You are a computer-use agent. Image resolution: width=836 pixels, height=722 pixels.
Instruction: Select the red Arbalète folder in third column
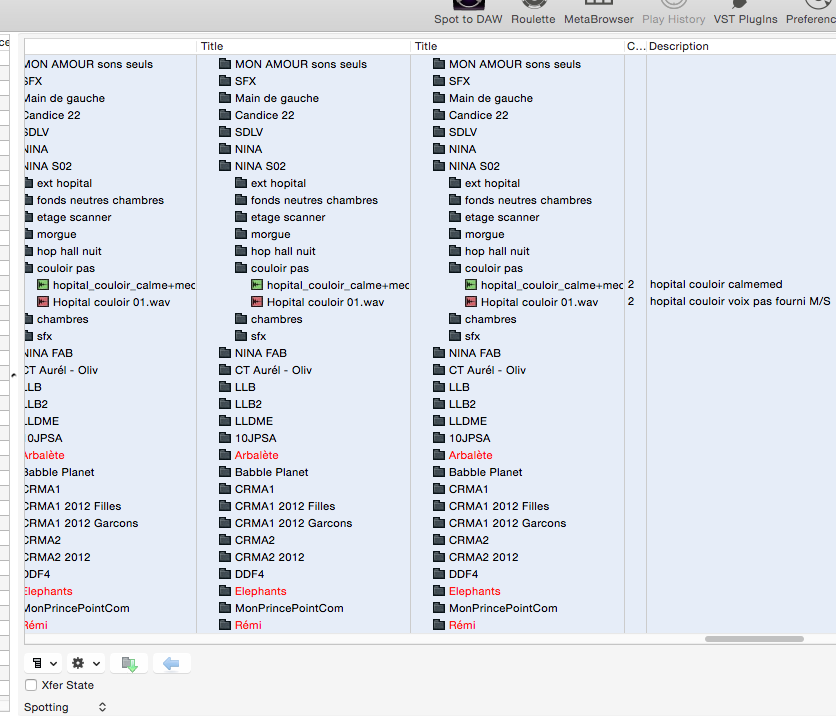tap(470, 455)
